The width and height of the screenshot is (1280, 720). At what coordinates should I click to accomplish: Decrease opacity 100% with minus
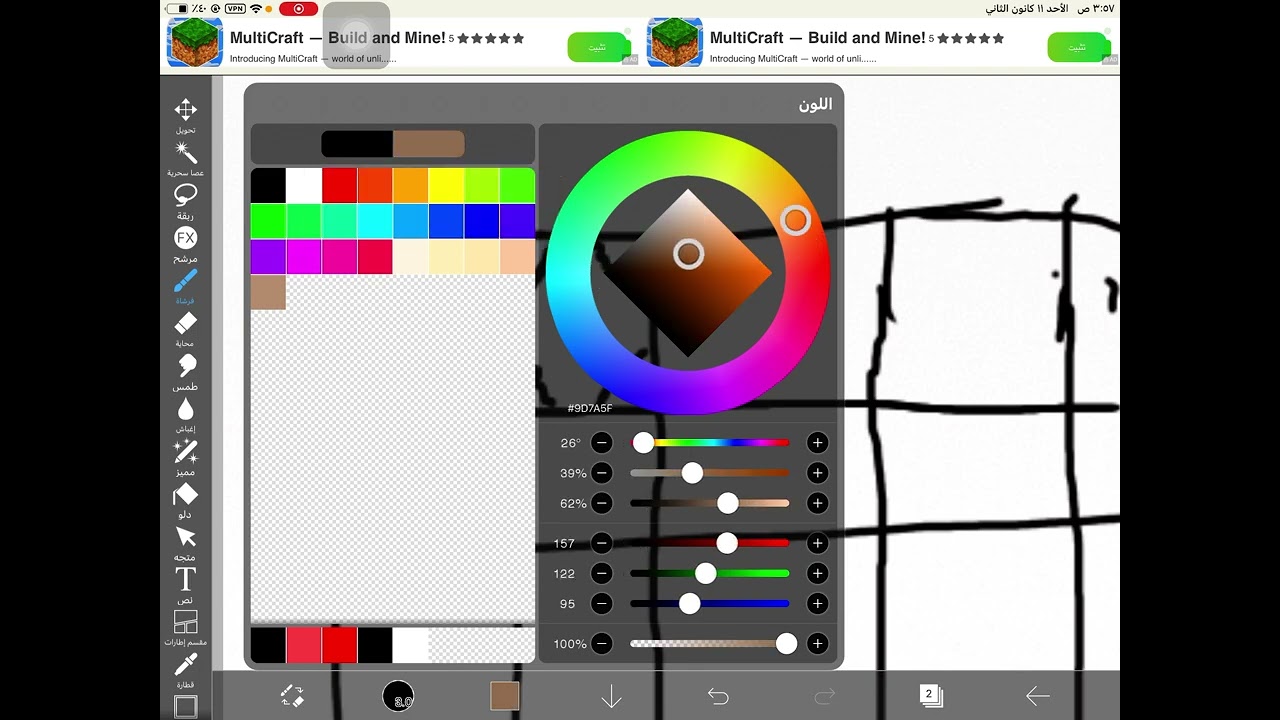[601, 644]
